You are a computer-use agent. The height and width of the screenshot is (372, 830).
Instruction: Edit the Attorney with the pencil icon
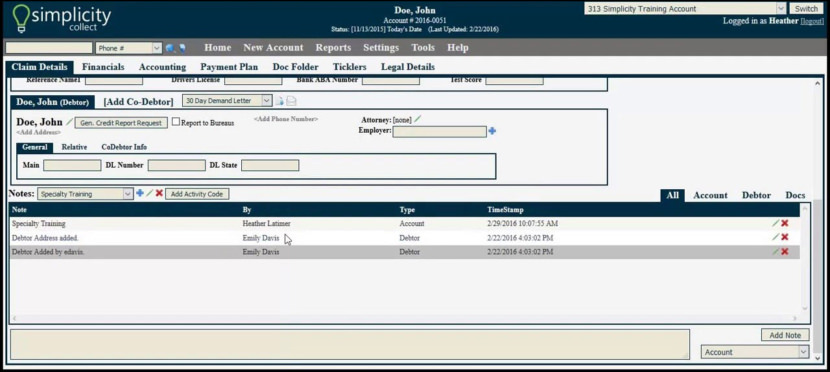click(x=418, y=120)
